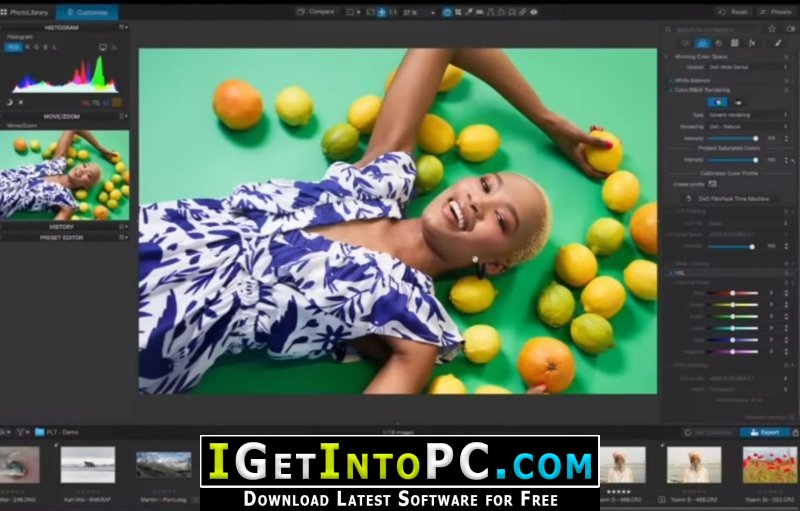Open DxO FilmPack Time Machine
The width and height of the screenshot is (800, 511).
pyautogui.click(x=729, y=199)
